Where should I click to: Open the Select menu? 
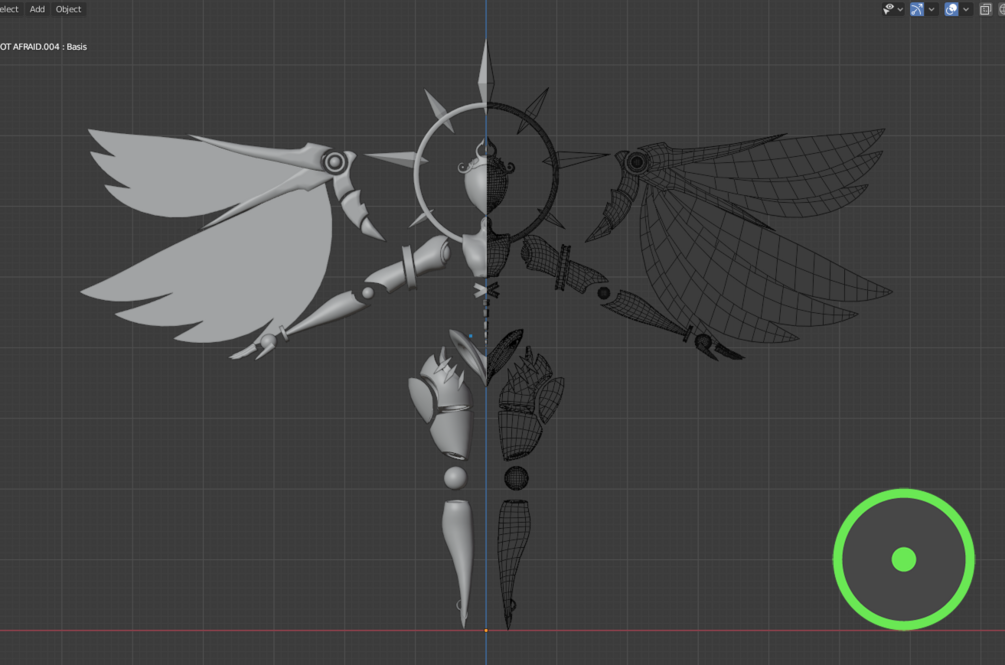(x=9, y=9)
